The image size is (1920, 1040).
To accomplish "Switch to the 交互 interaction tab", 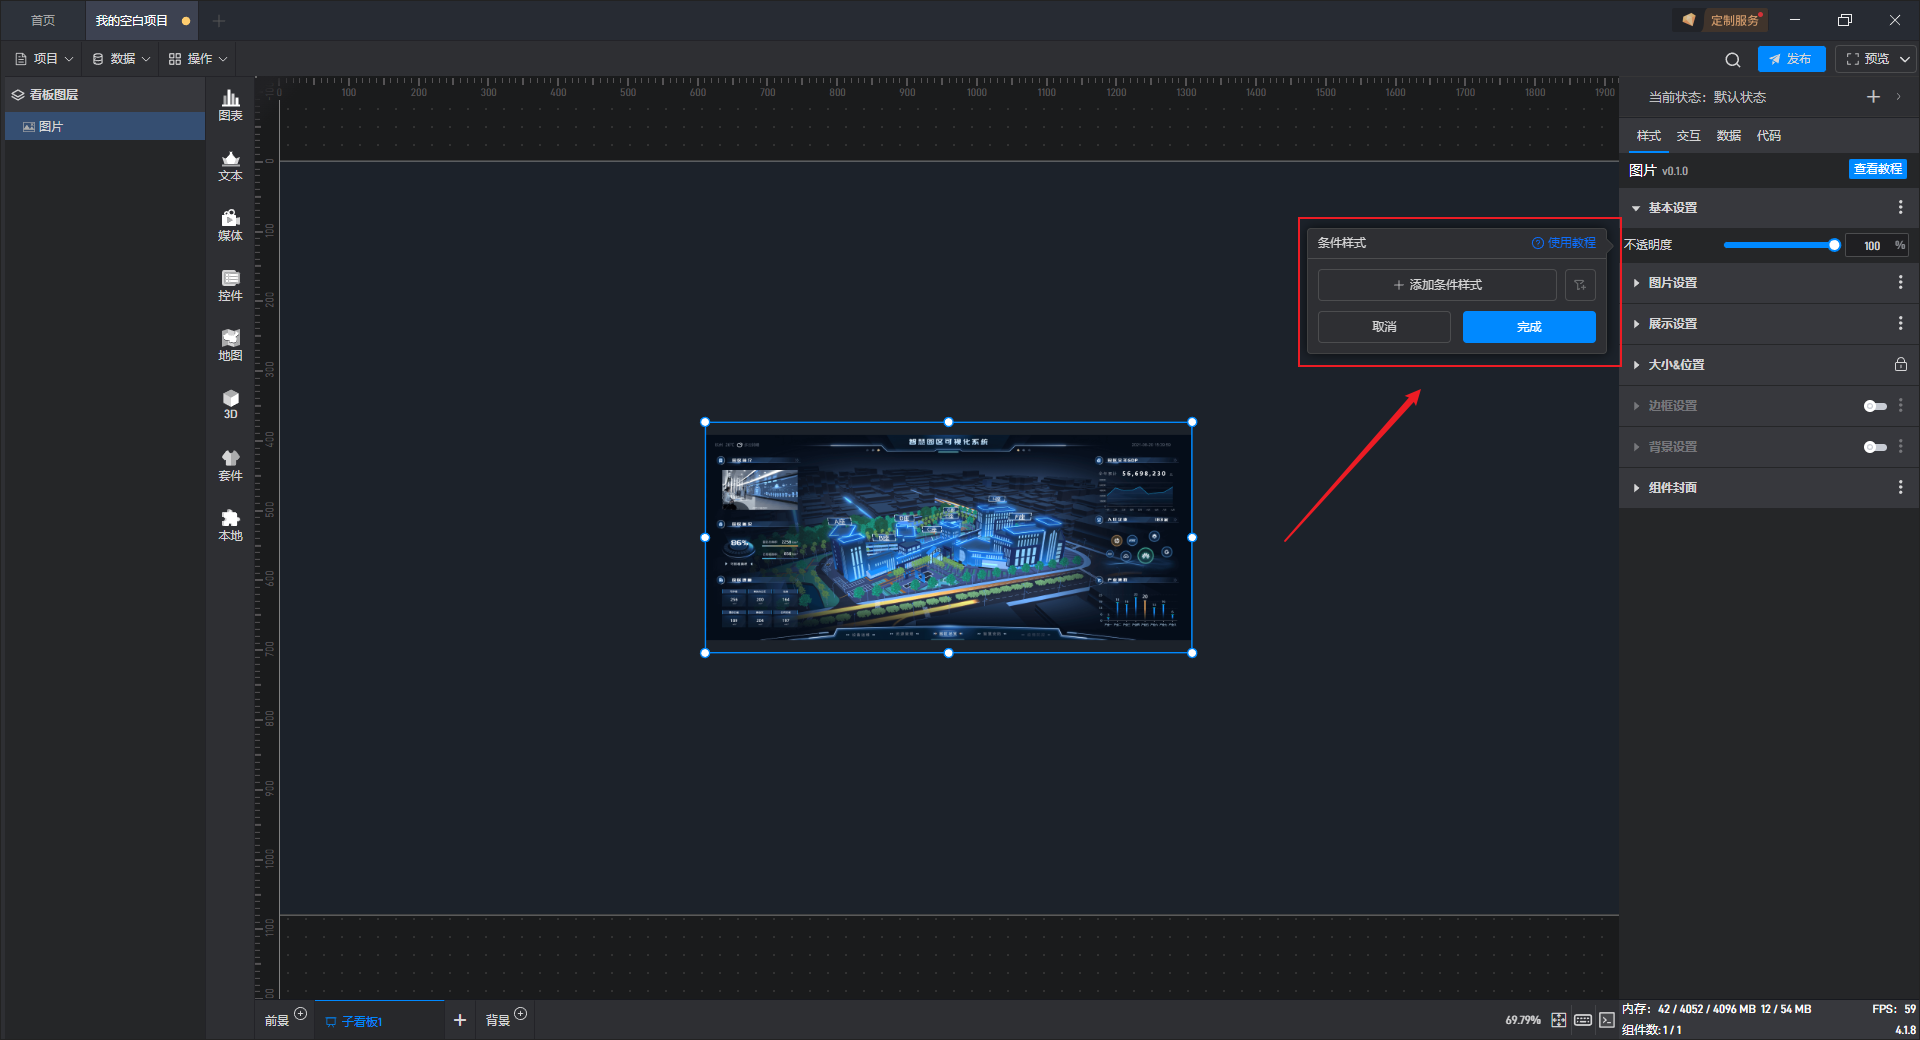I will tap(1688, 136).
